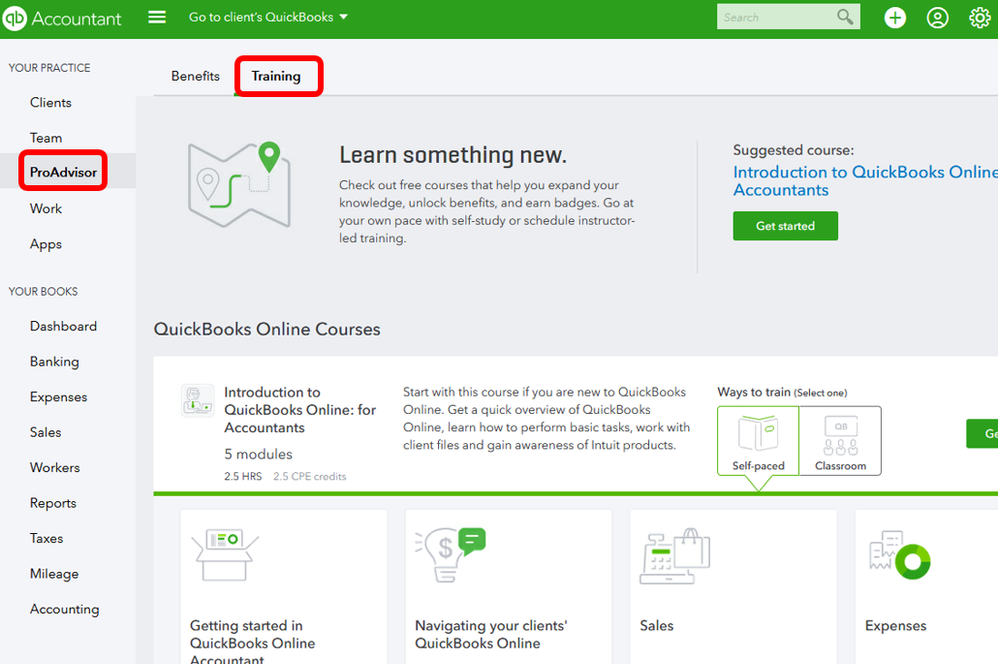The height and width of the screenshot is (664, 998).
Task: Click the lightbulb dollar Navigating icon
Action: click(450, 555)
